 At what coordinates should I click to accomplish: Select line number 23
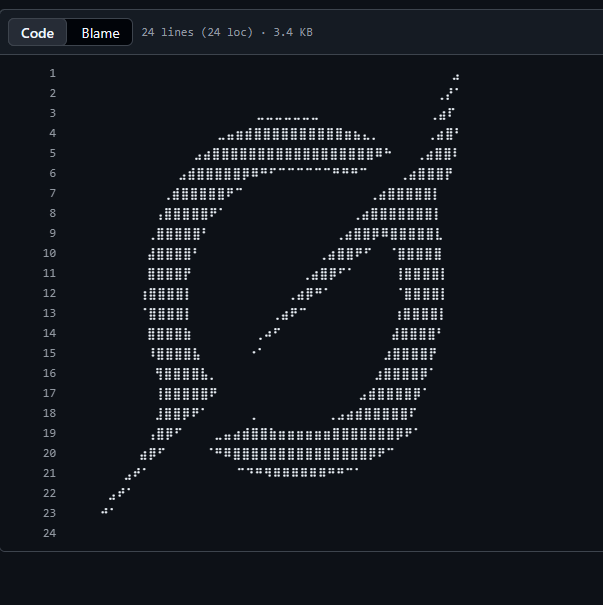click(50, 514)
